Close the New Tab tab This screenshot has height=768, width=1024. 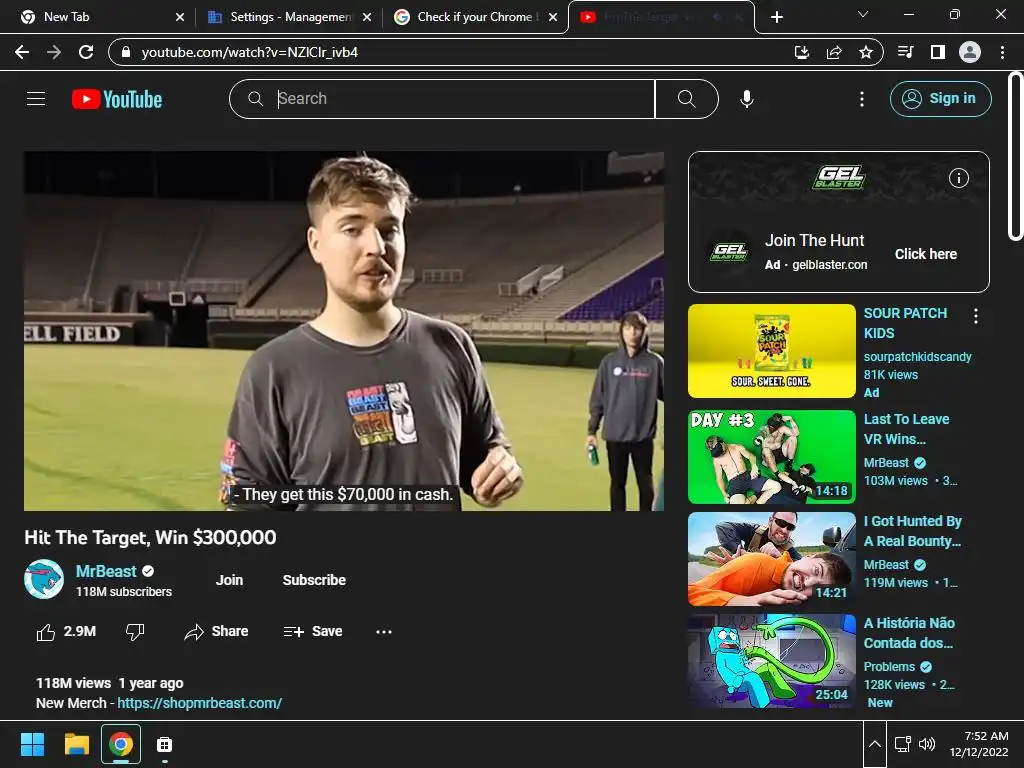coord(180,17)
